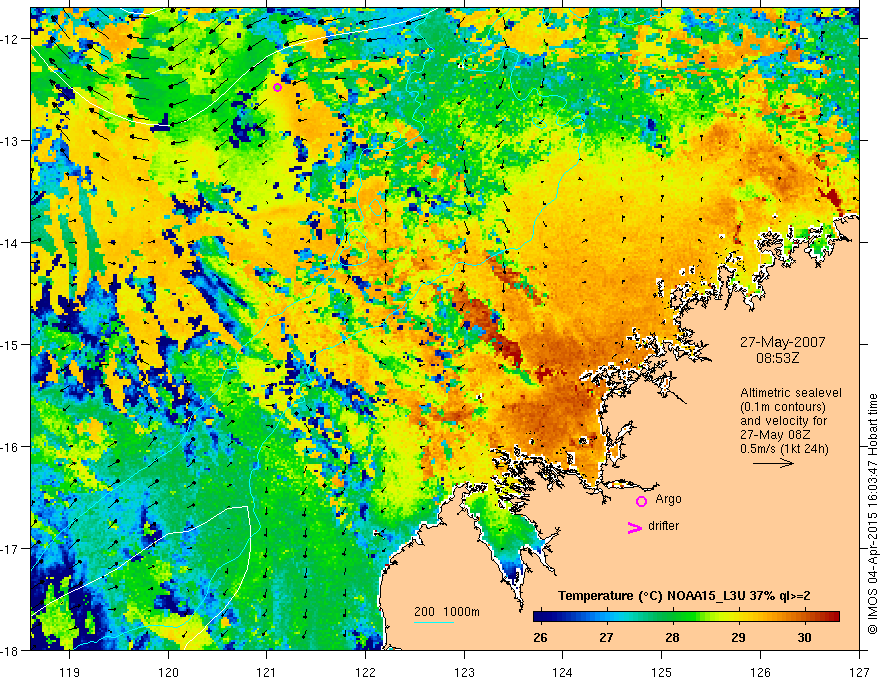880x680 pixels.
Task: Click the magenta Argo circle symbol in the legend
Action: coord(641,501)
